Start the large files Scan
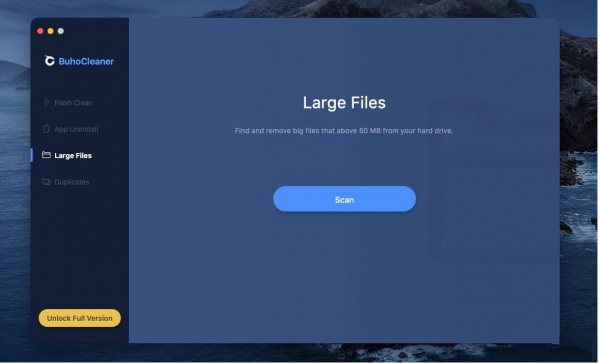 344,199
